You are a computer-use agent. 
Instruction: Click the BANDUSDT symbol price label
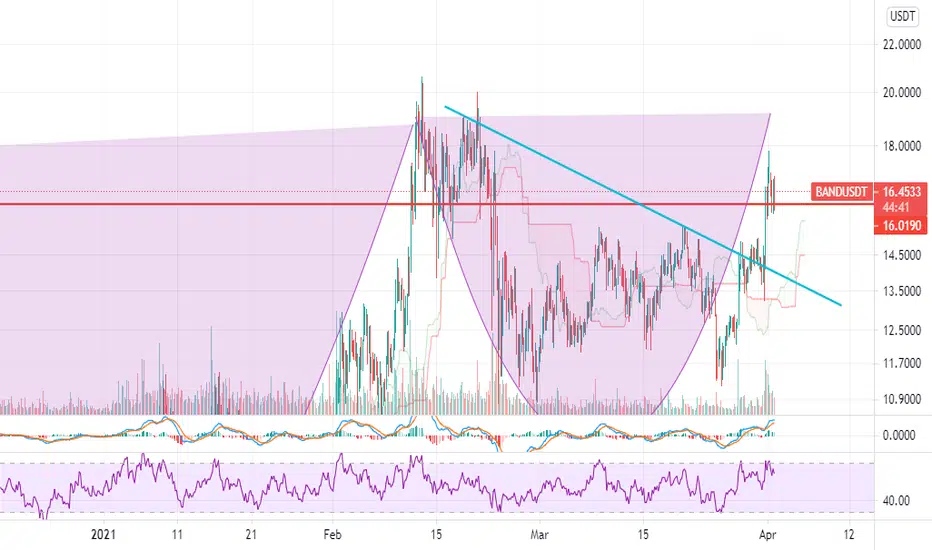point(841,191)
